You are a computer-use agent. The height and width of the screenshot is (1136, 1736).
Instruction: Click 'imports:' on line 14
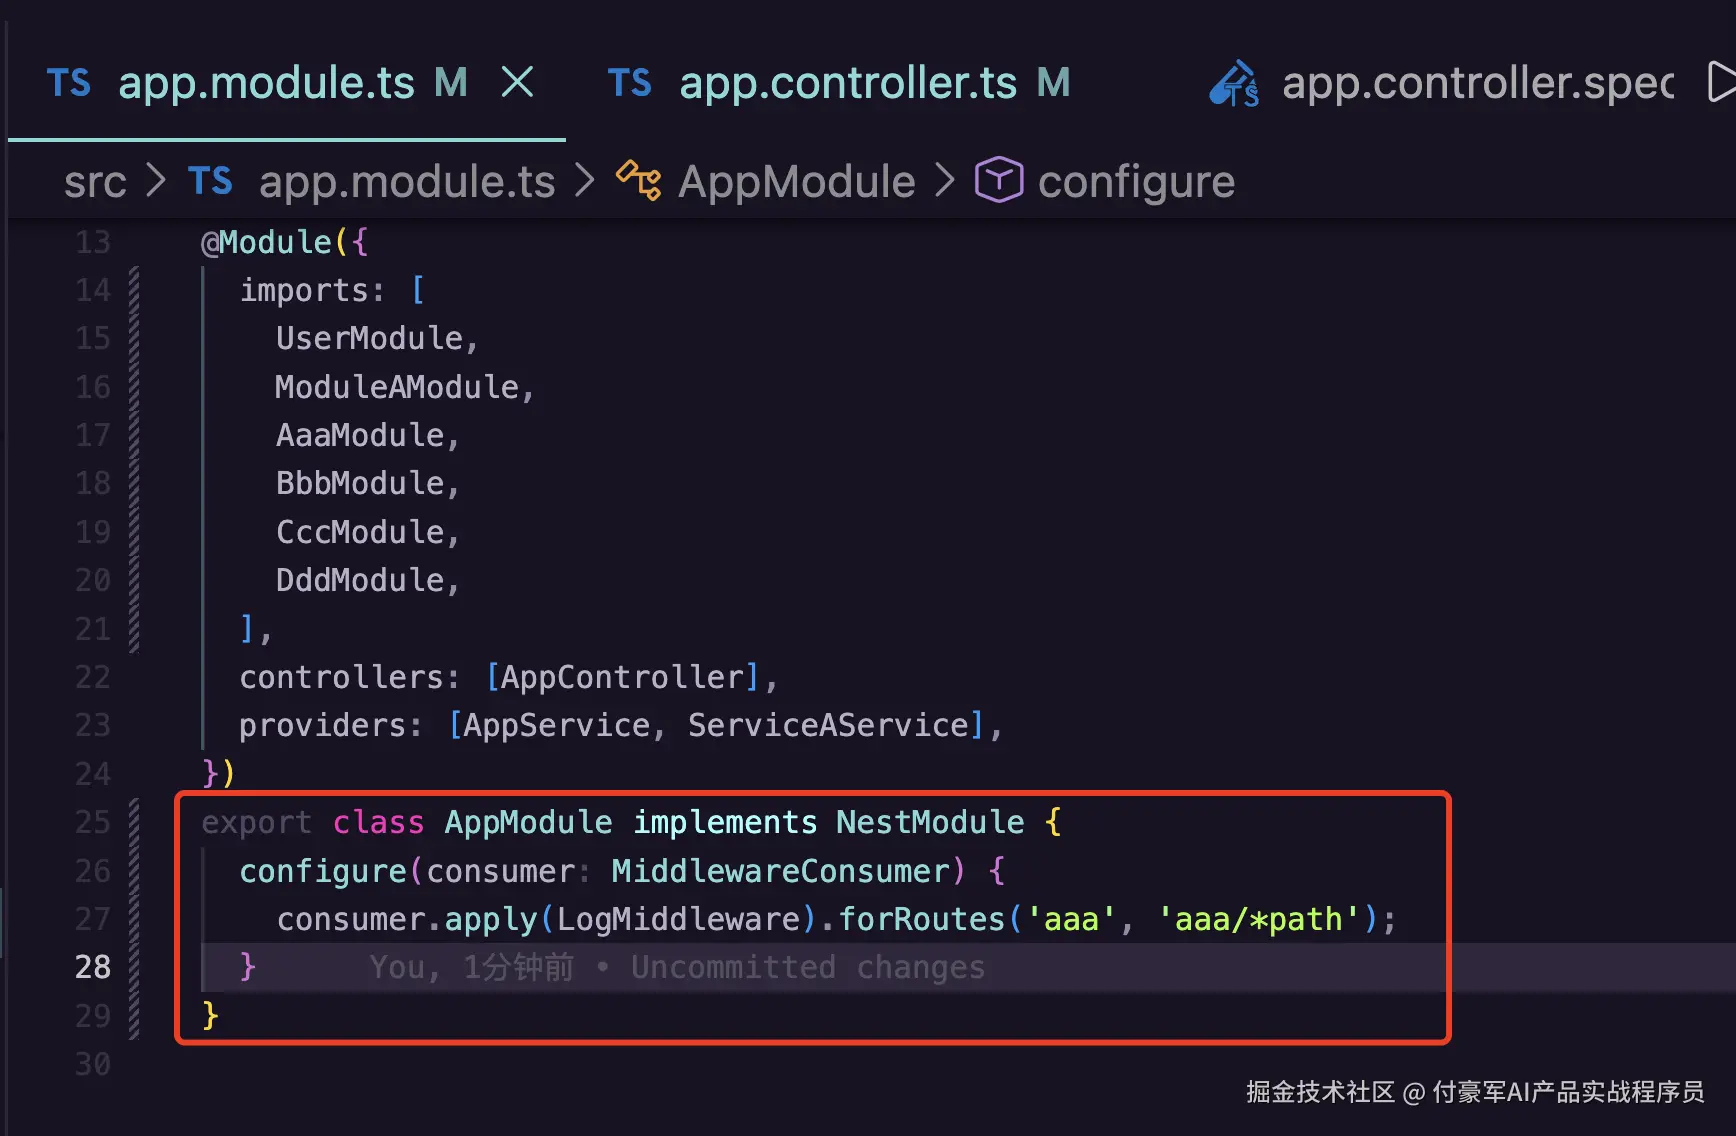tap(312, 290)
